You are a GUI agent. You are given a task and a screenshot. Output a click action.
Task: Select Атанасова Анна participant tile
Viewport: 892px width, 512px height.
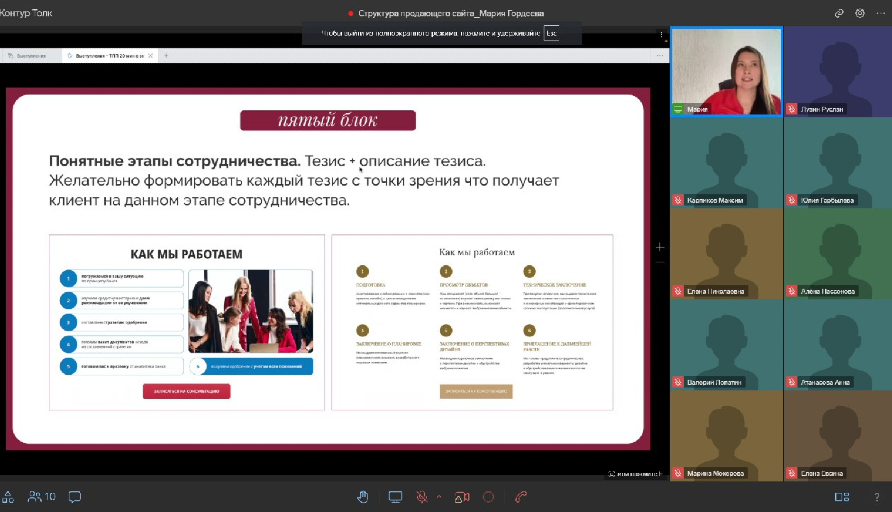coord(838,345)
